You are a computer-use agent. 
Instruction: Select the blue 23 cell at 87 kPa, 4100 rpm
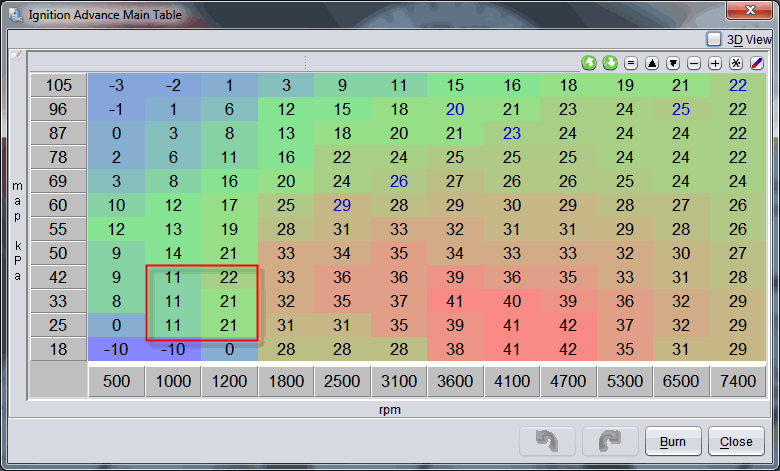click(x=512, y=133)
